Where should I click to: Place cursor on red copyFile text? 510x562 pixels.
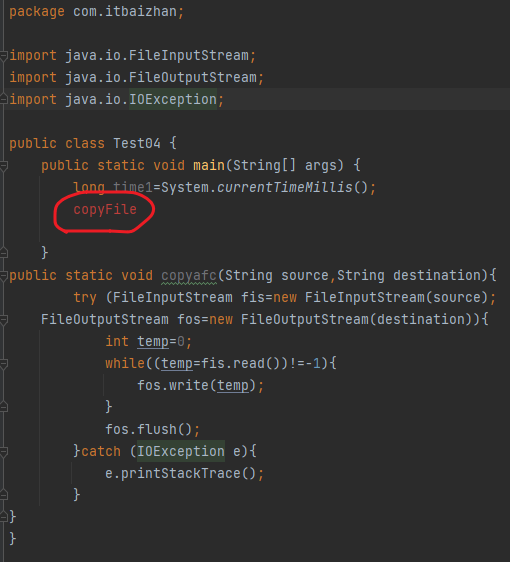pyautogui.click(x=105, y=210)
